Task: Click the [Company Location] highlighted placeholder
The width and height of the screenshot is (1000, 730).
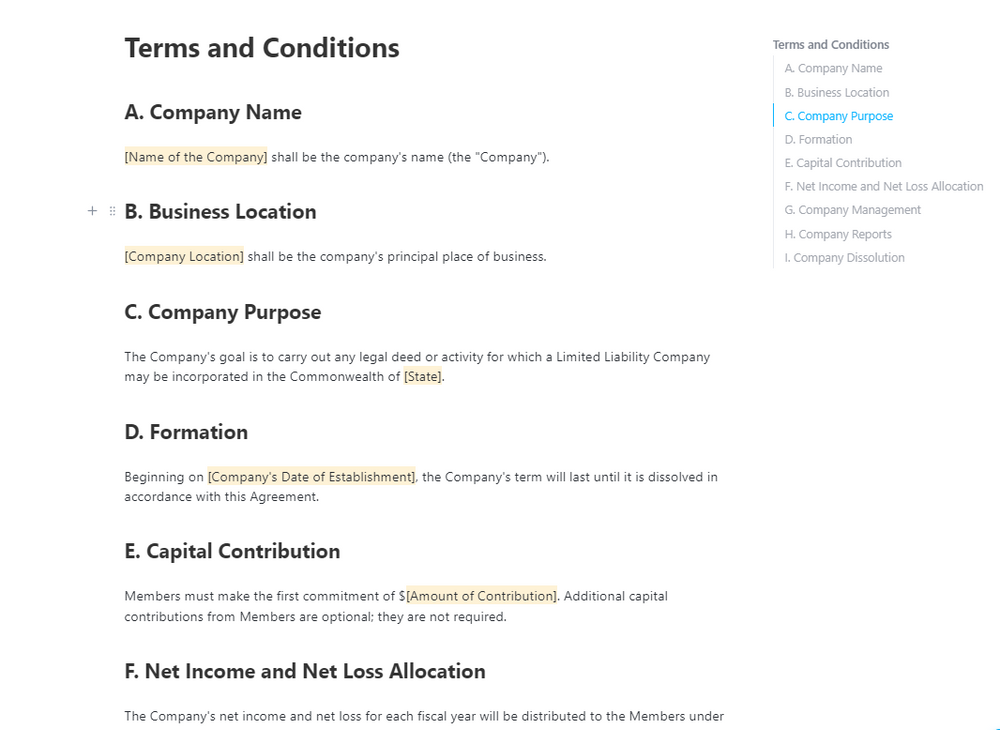Action: 184,256
